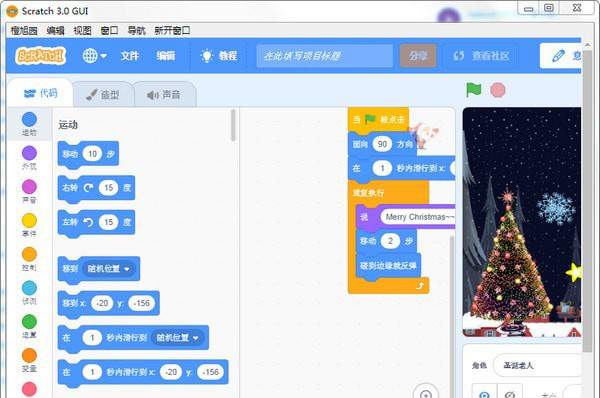Open the 文件 menu in Scratch header
The height and width of the screenshot is (398, 600).
coord(130,56)
